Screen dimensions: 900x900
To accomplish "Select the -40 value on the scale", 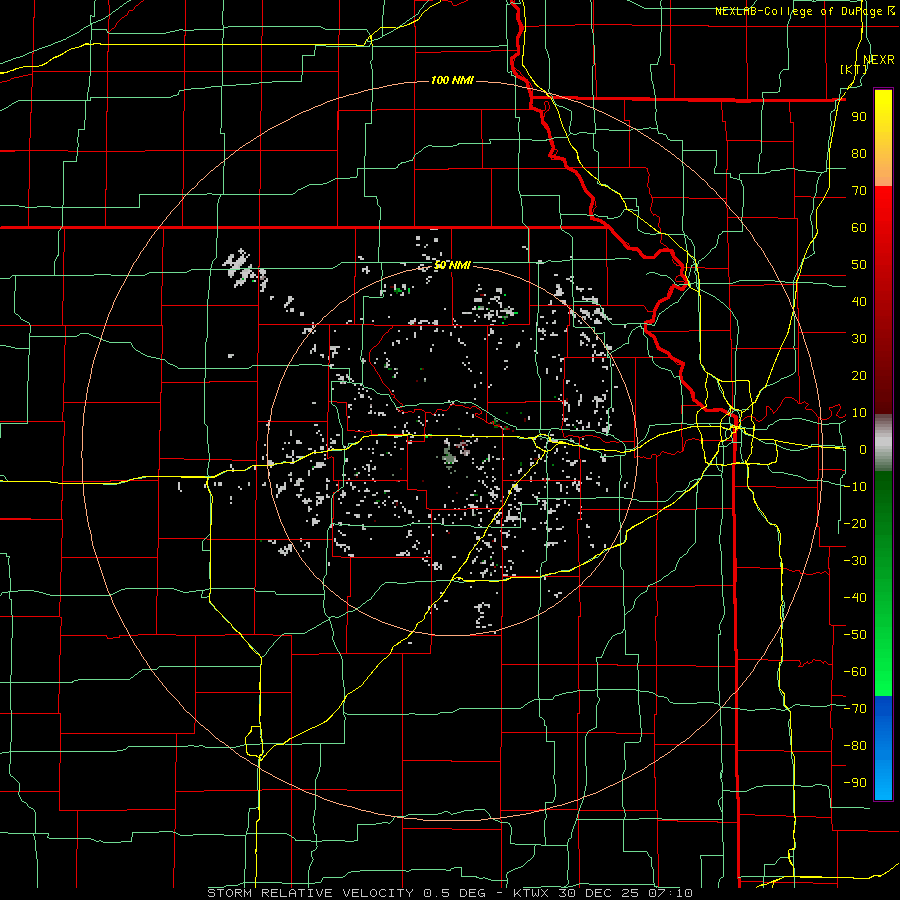I will click(855, 598).
